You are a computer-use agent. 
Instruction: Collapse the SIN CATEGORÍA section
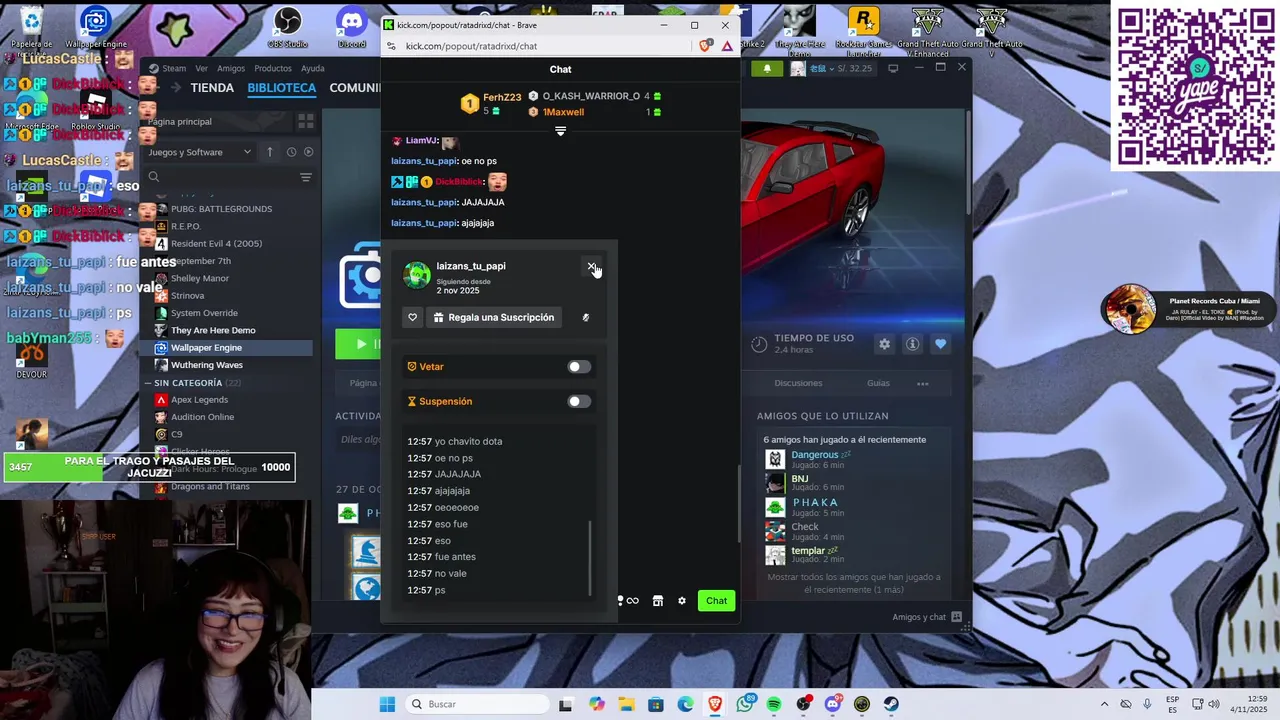(150, 383)
